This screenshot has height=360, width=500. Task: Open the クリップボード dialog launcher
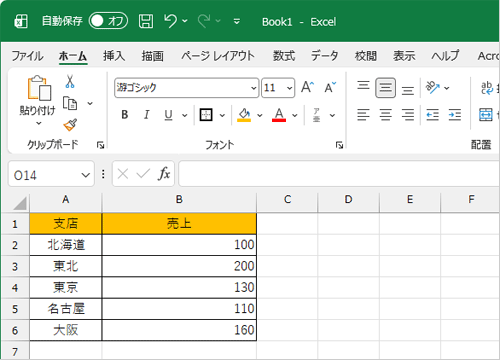[x=100, y=145]
